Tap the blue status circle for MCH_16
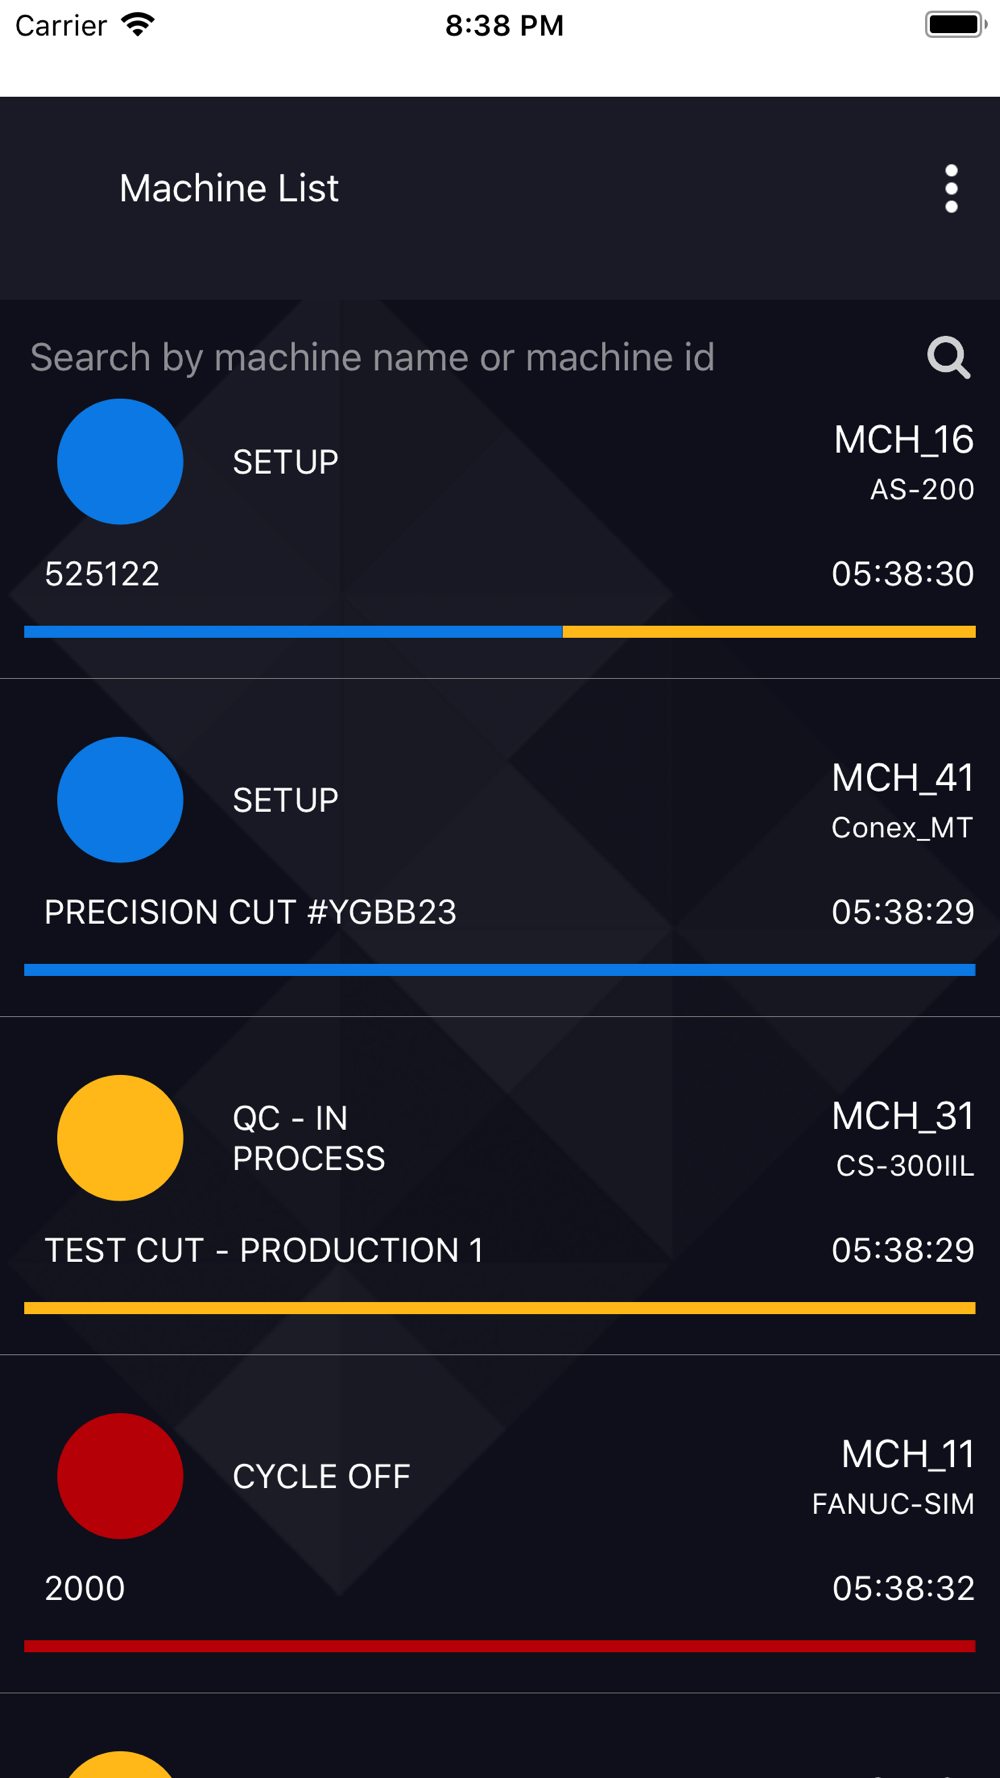 point(120,462)
